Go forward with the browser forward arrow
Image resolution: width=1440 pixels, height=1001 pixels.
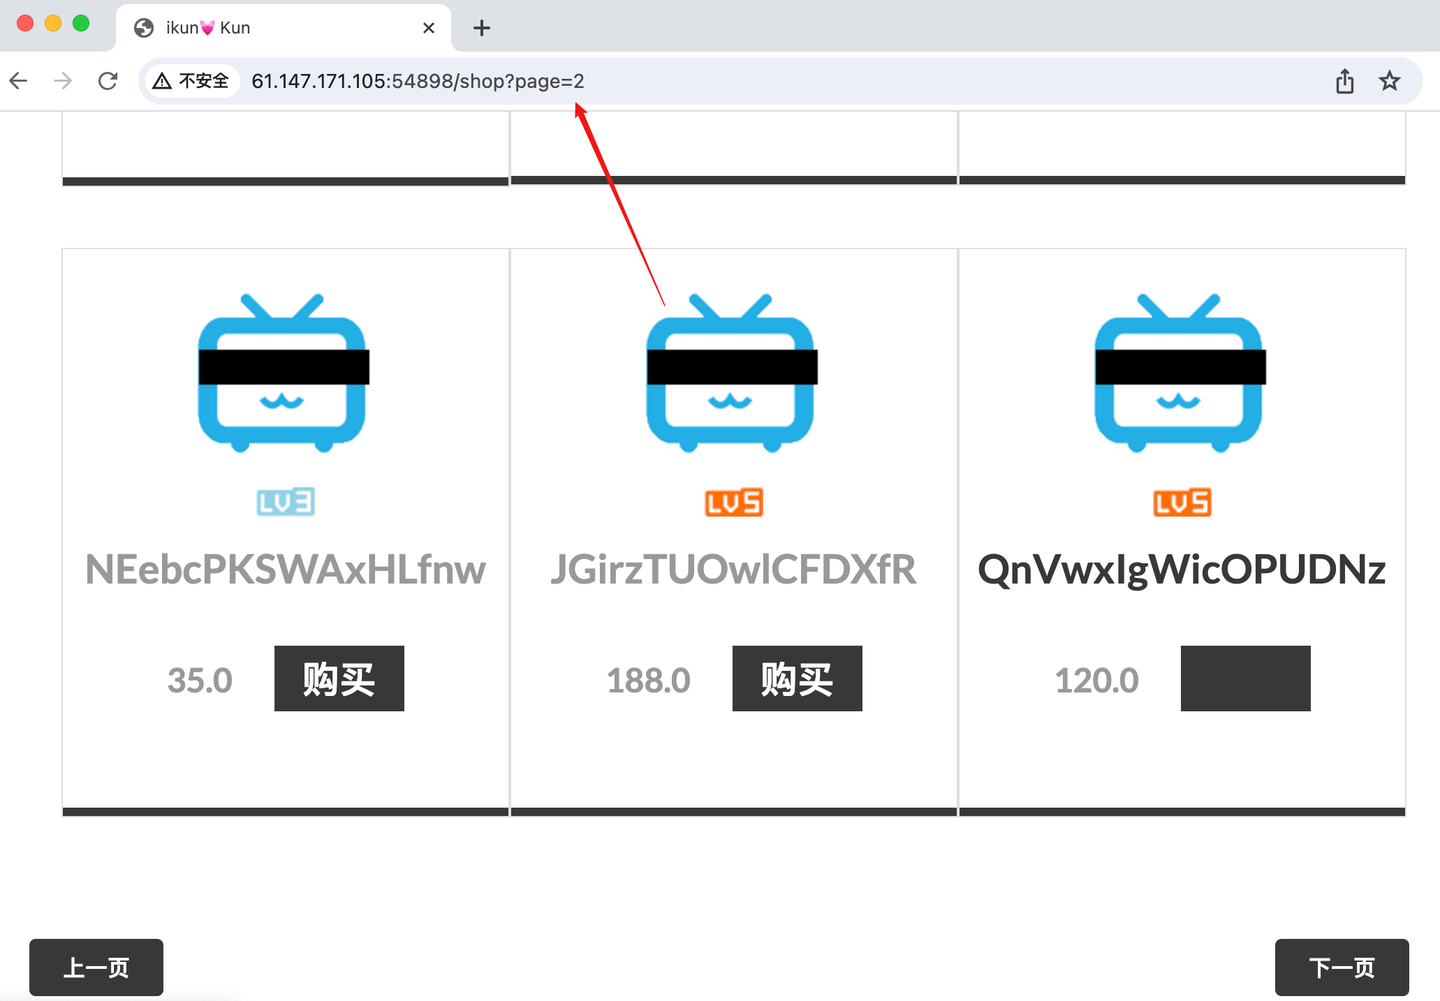point(63,81)
